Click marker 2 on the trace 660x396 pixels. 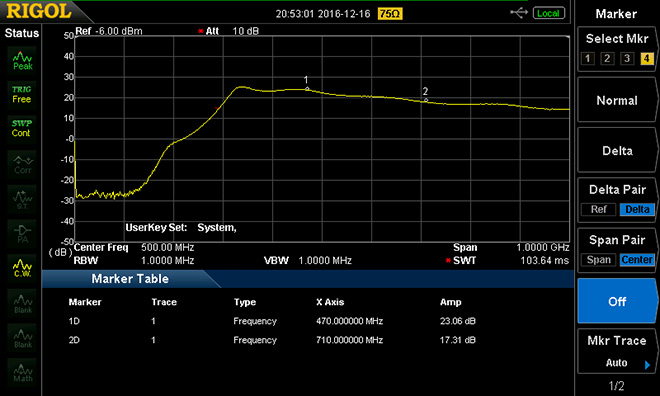[426, 100]
